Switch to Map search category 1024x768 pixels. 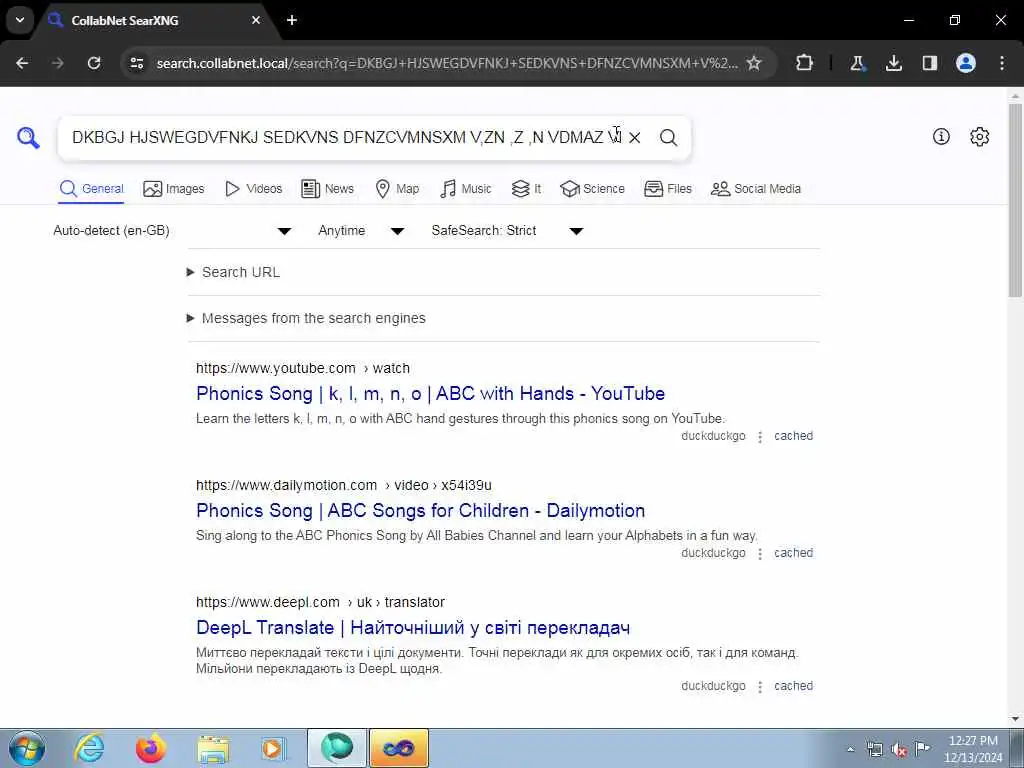pyautogui.click(x=397, y=189)
